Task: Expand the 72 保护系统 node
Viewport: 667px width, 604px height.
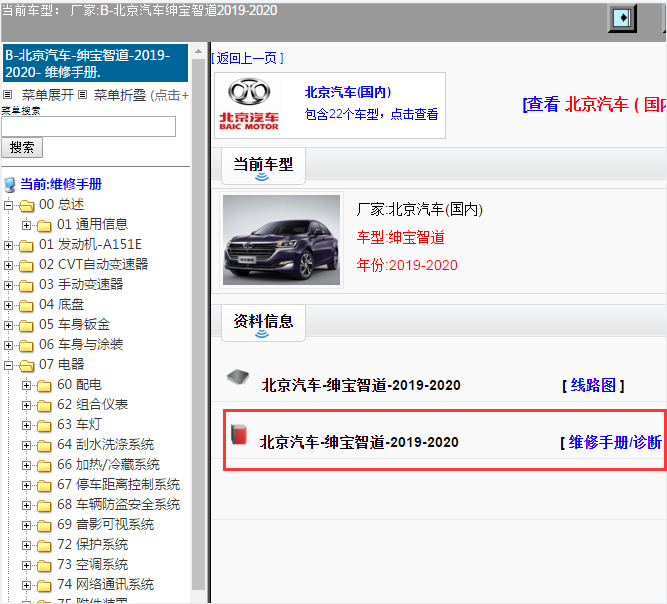Action: pos(26,545)
